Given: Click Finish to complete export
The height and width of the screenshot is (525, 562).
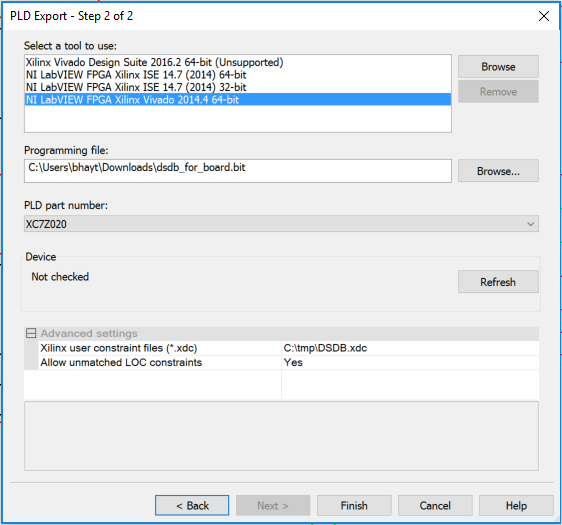Looking at the screenshot, I should (354, 506).
